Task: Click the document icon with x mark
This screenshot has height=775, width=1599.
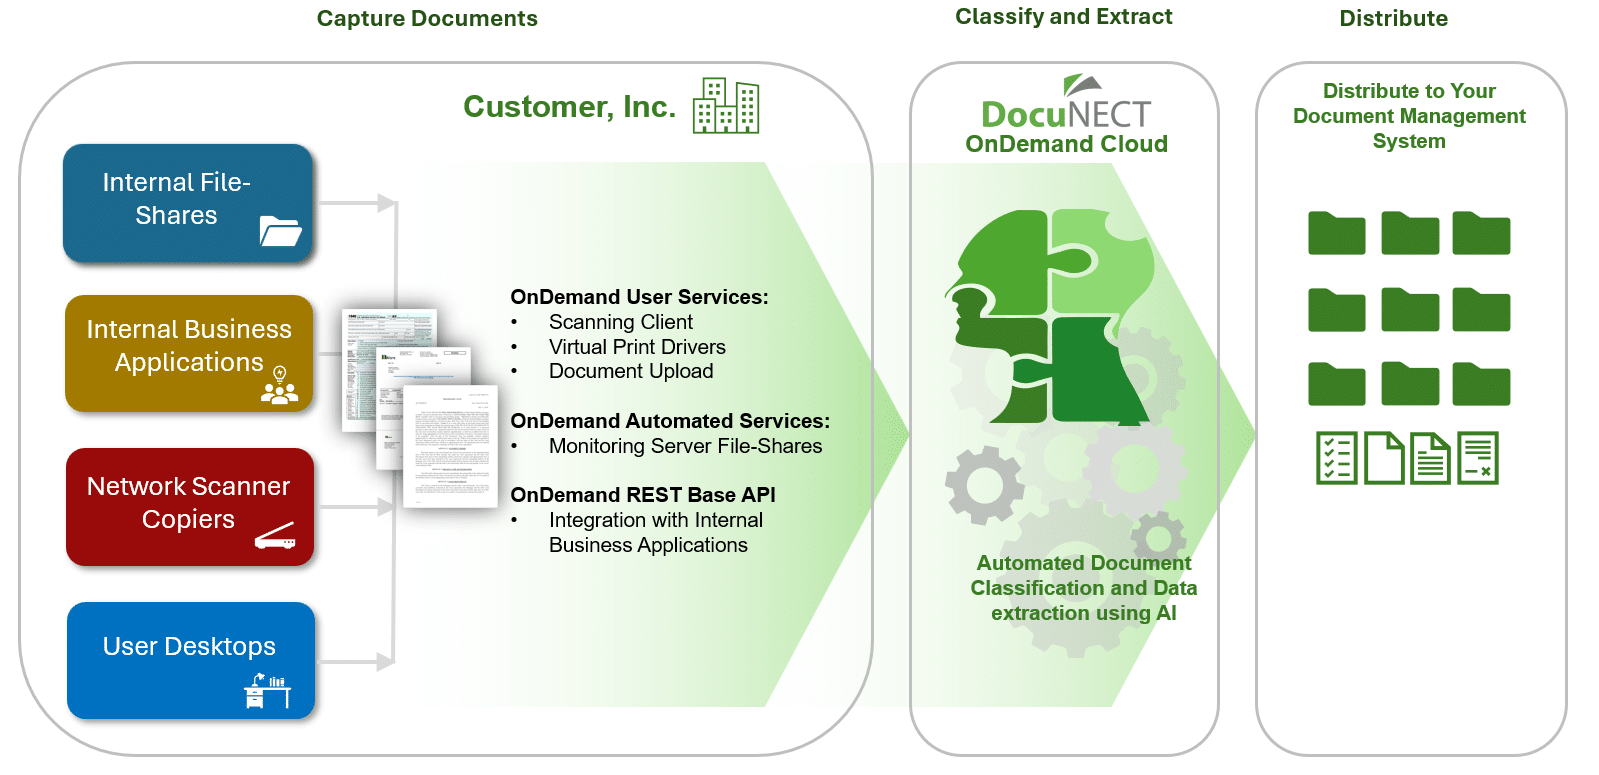Action: click(x=1478, y=458)
